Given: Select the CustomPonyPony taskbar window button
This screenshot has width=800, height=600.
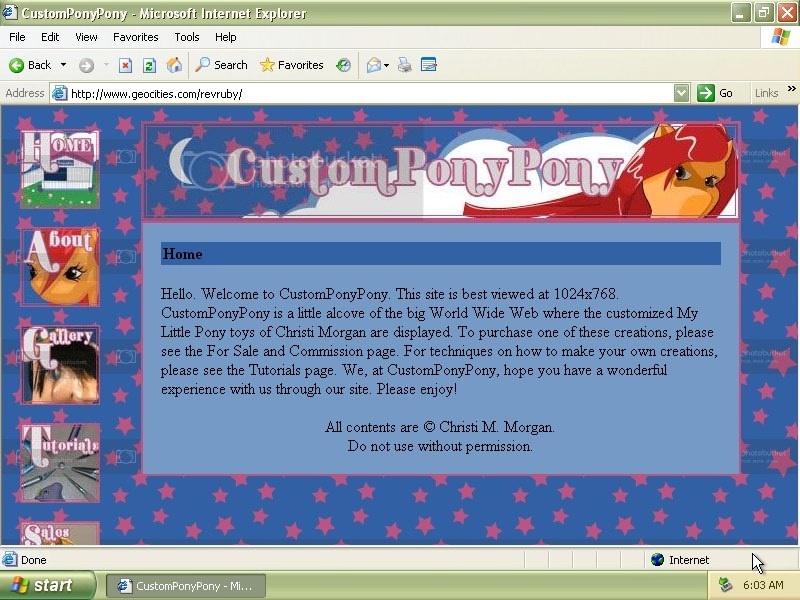Looking at the screenshot, I should click(186, 586).
